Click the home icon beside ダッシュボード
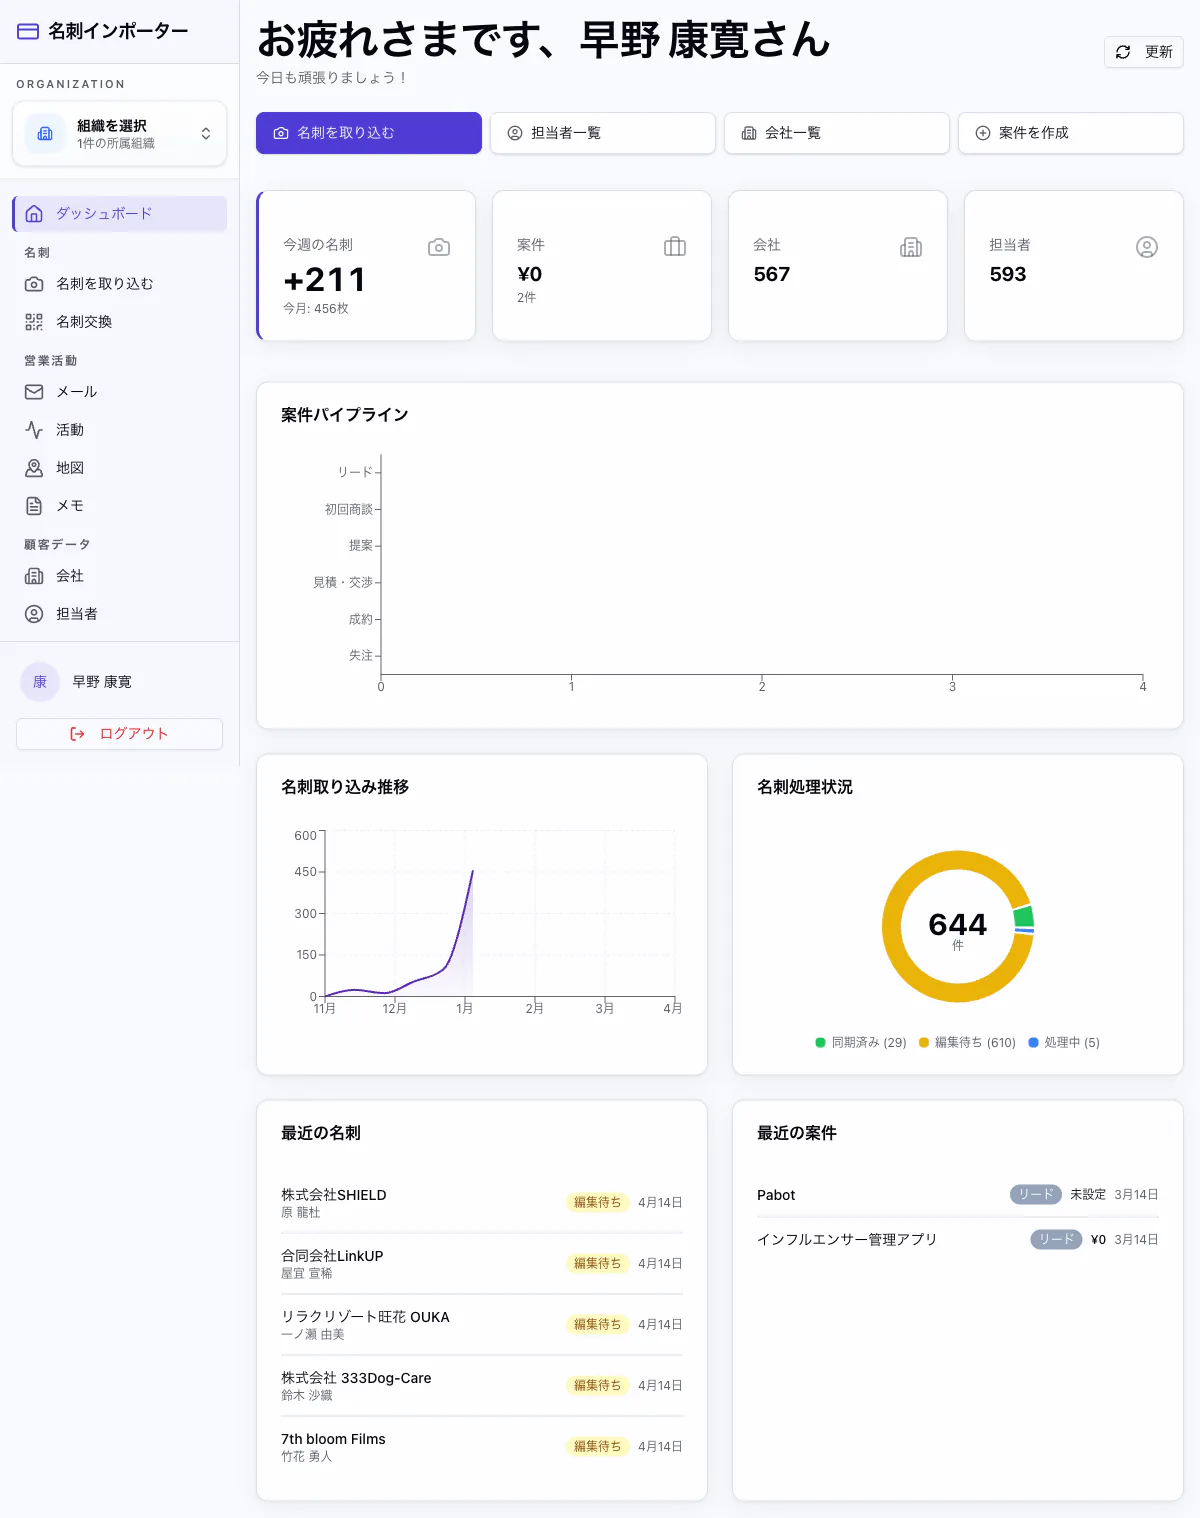This screenshot has width=1200, height=1518. 34,214
